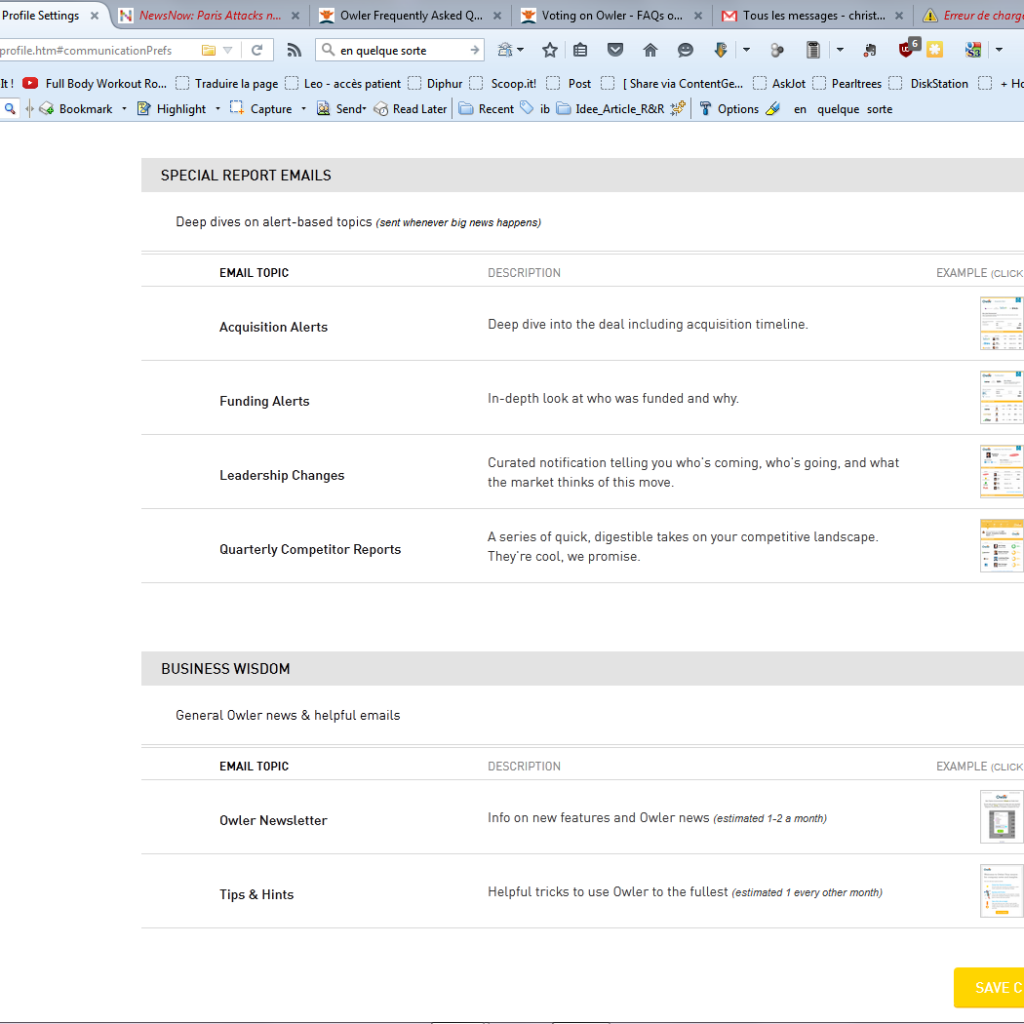Open Leo - accès patient bookmark
This screenshot has width=1024, height=1024.
pyautogui.click(x=343, y=84)
